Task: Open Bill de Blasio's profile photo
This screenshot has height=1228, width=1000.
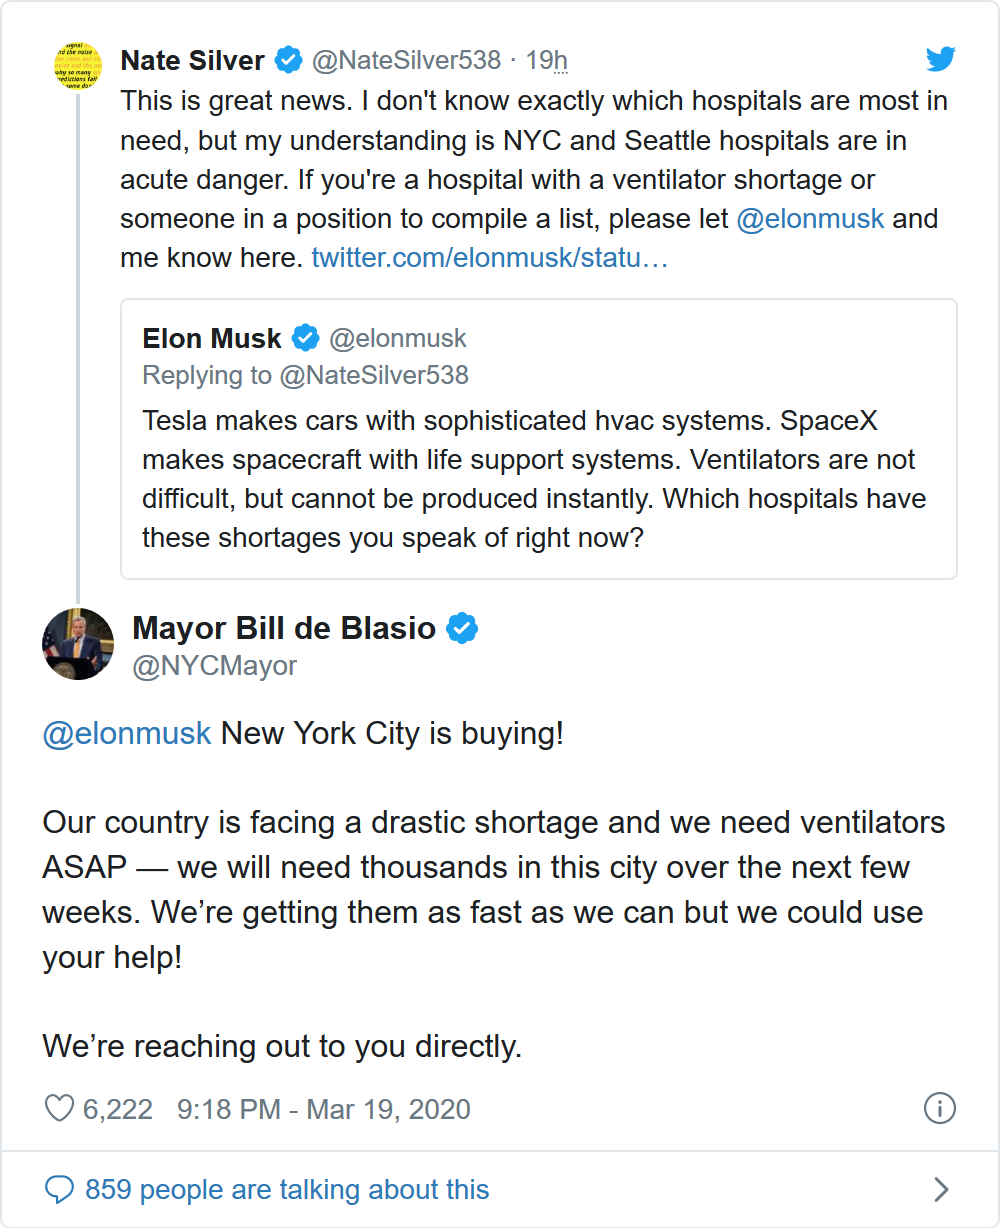Action: pos(78,644)
